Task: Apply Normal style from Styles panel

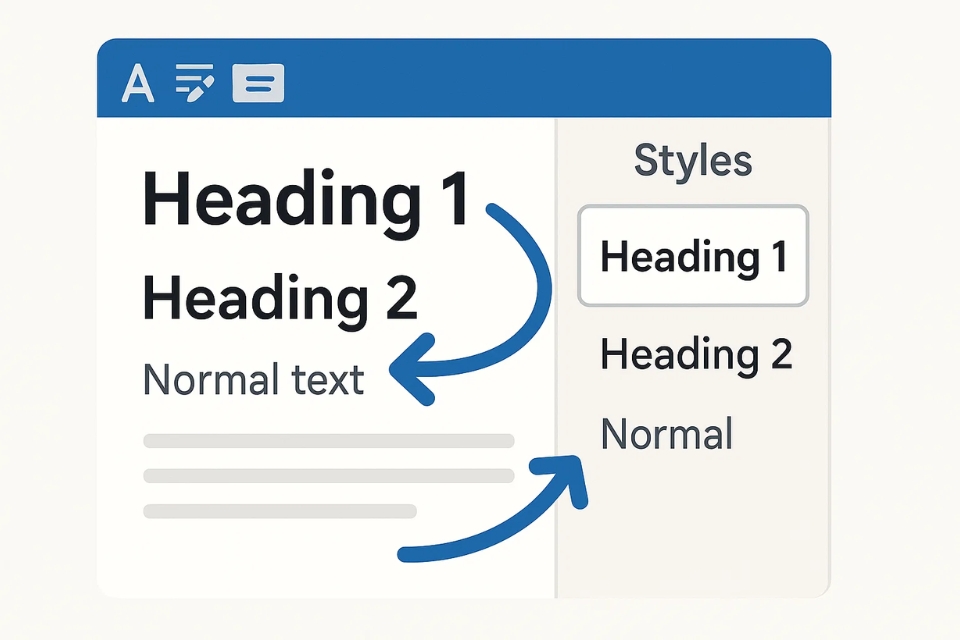Action: click(667, 435)
